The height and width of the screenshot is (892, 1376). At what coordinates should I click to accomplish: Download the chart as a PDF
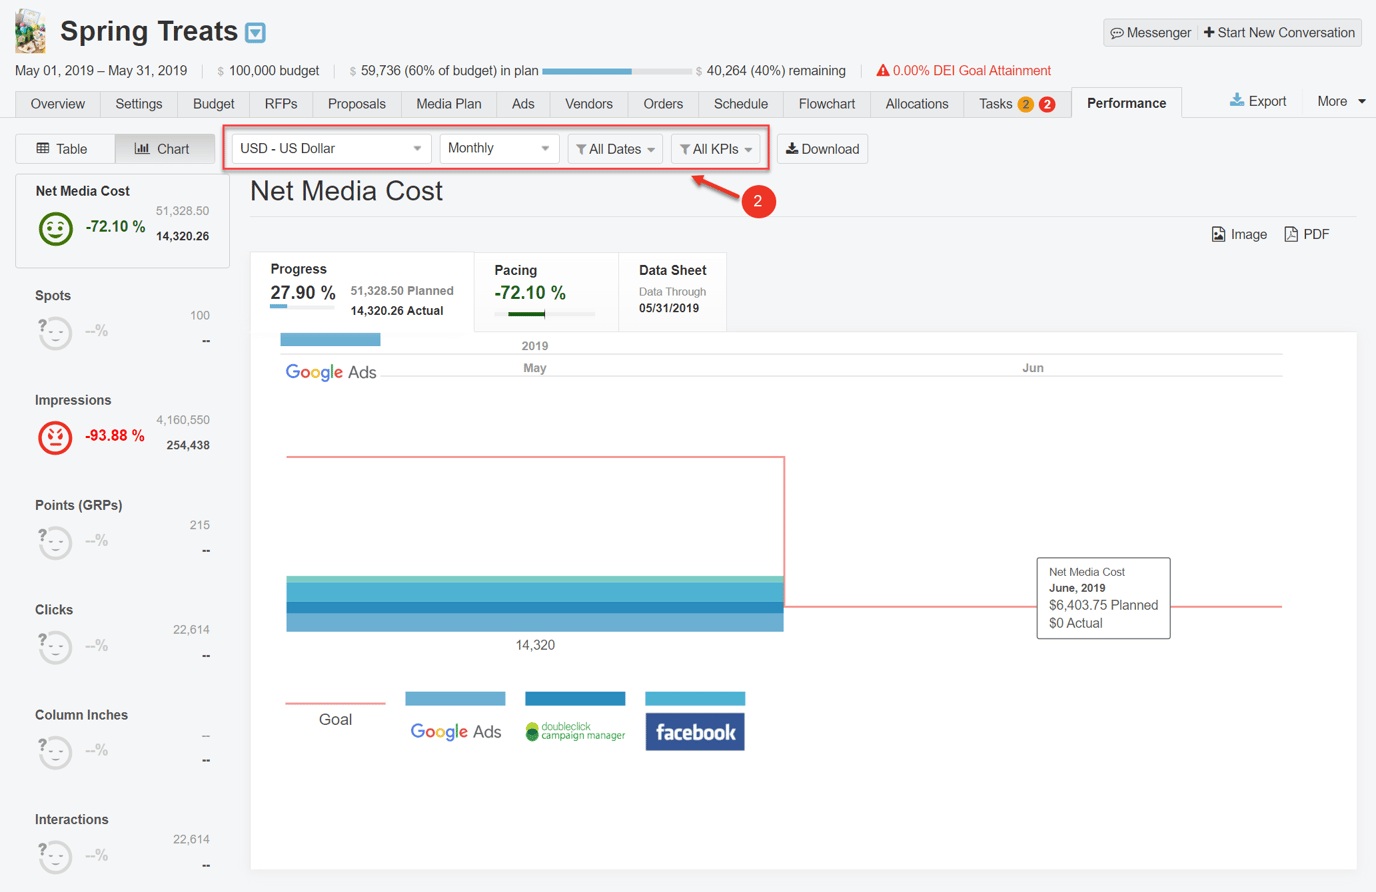(x=1307, y=233)
